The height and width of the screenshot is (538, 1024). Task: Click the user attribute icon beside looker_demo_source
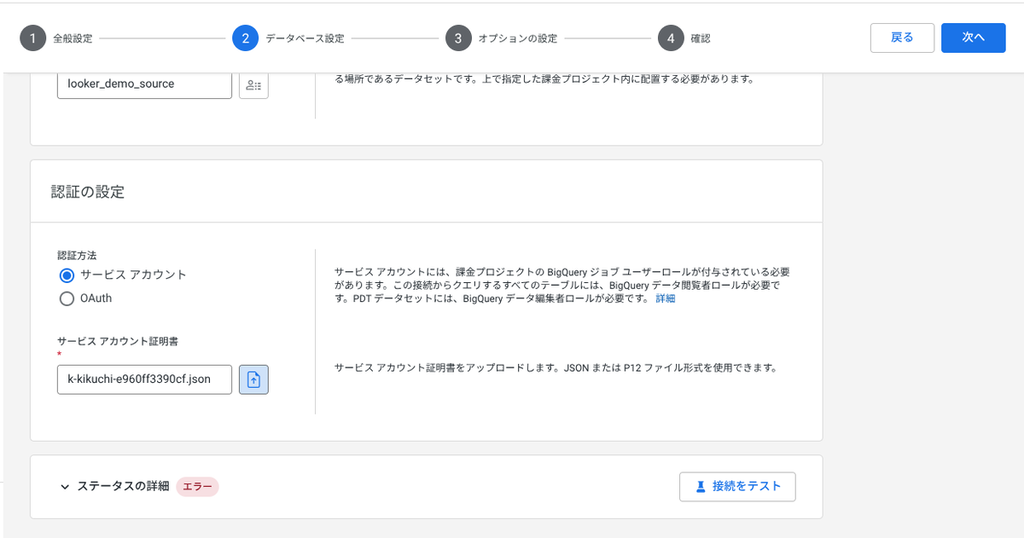253,85
